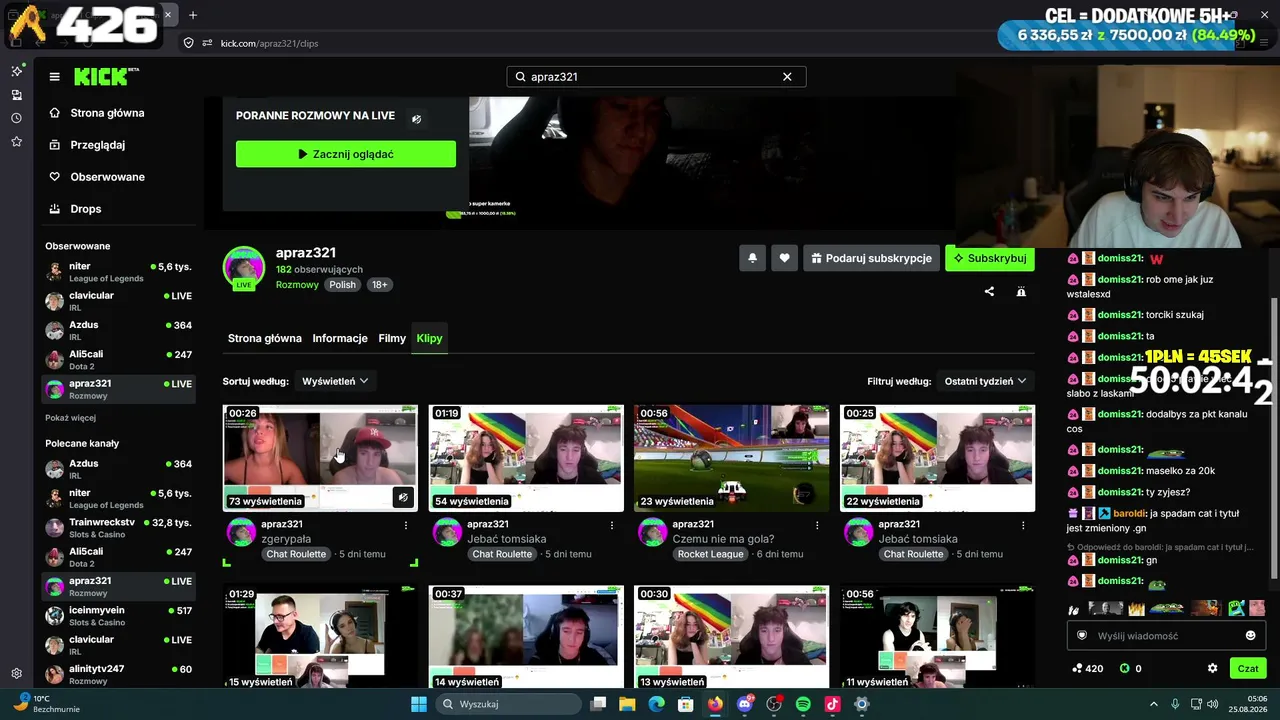Click the Polish language tag

(x=343, y=285)
